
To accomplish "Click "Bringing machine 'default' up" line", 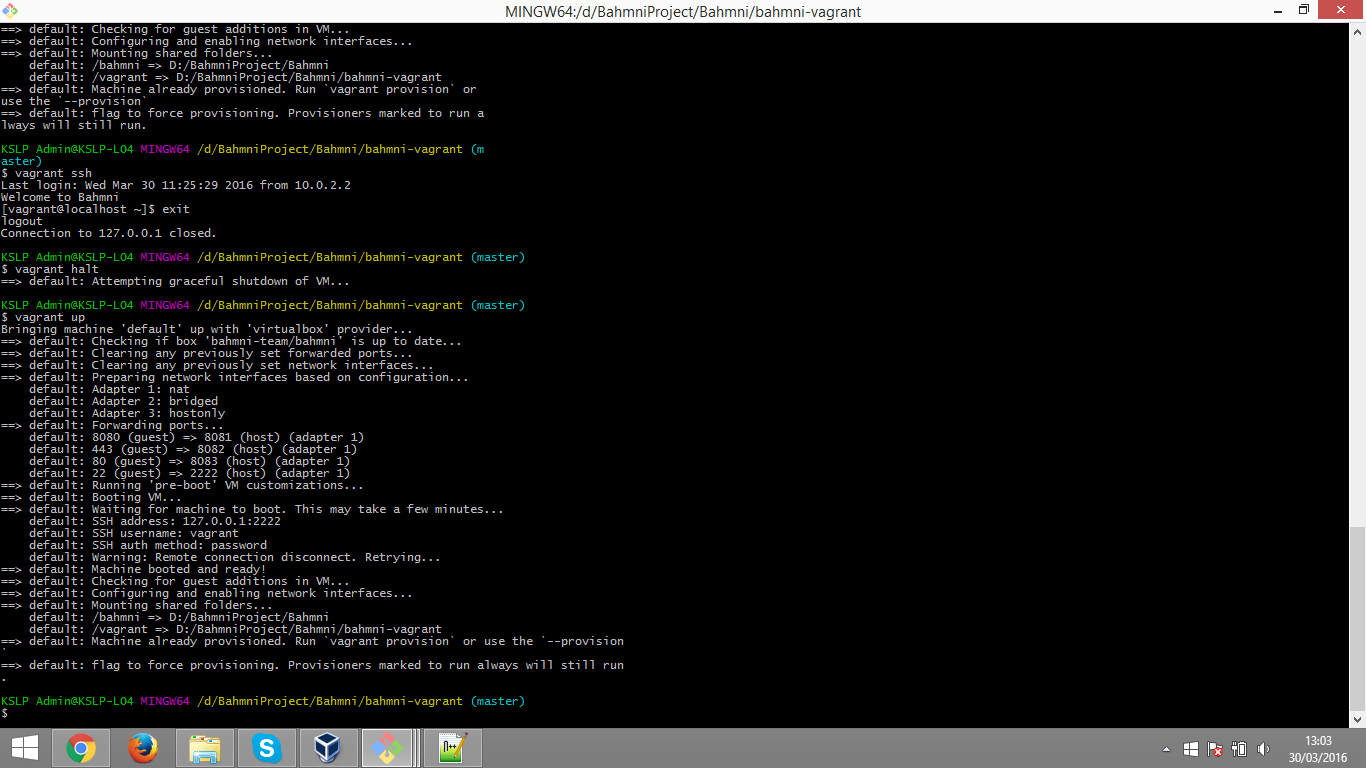I will pos(207,329).
